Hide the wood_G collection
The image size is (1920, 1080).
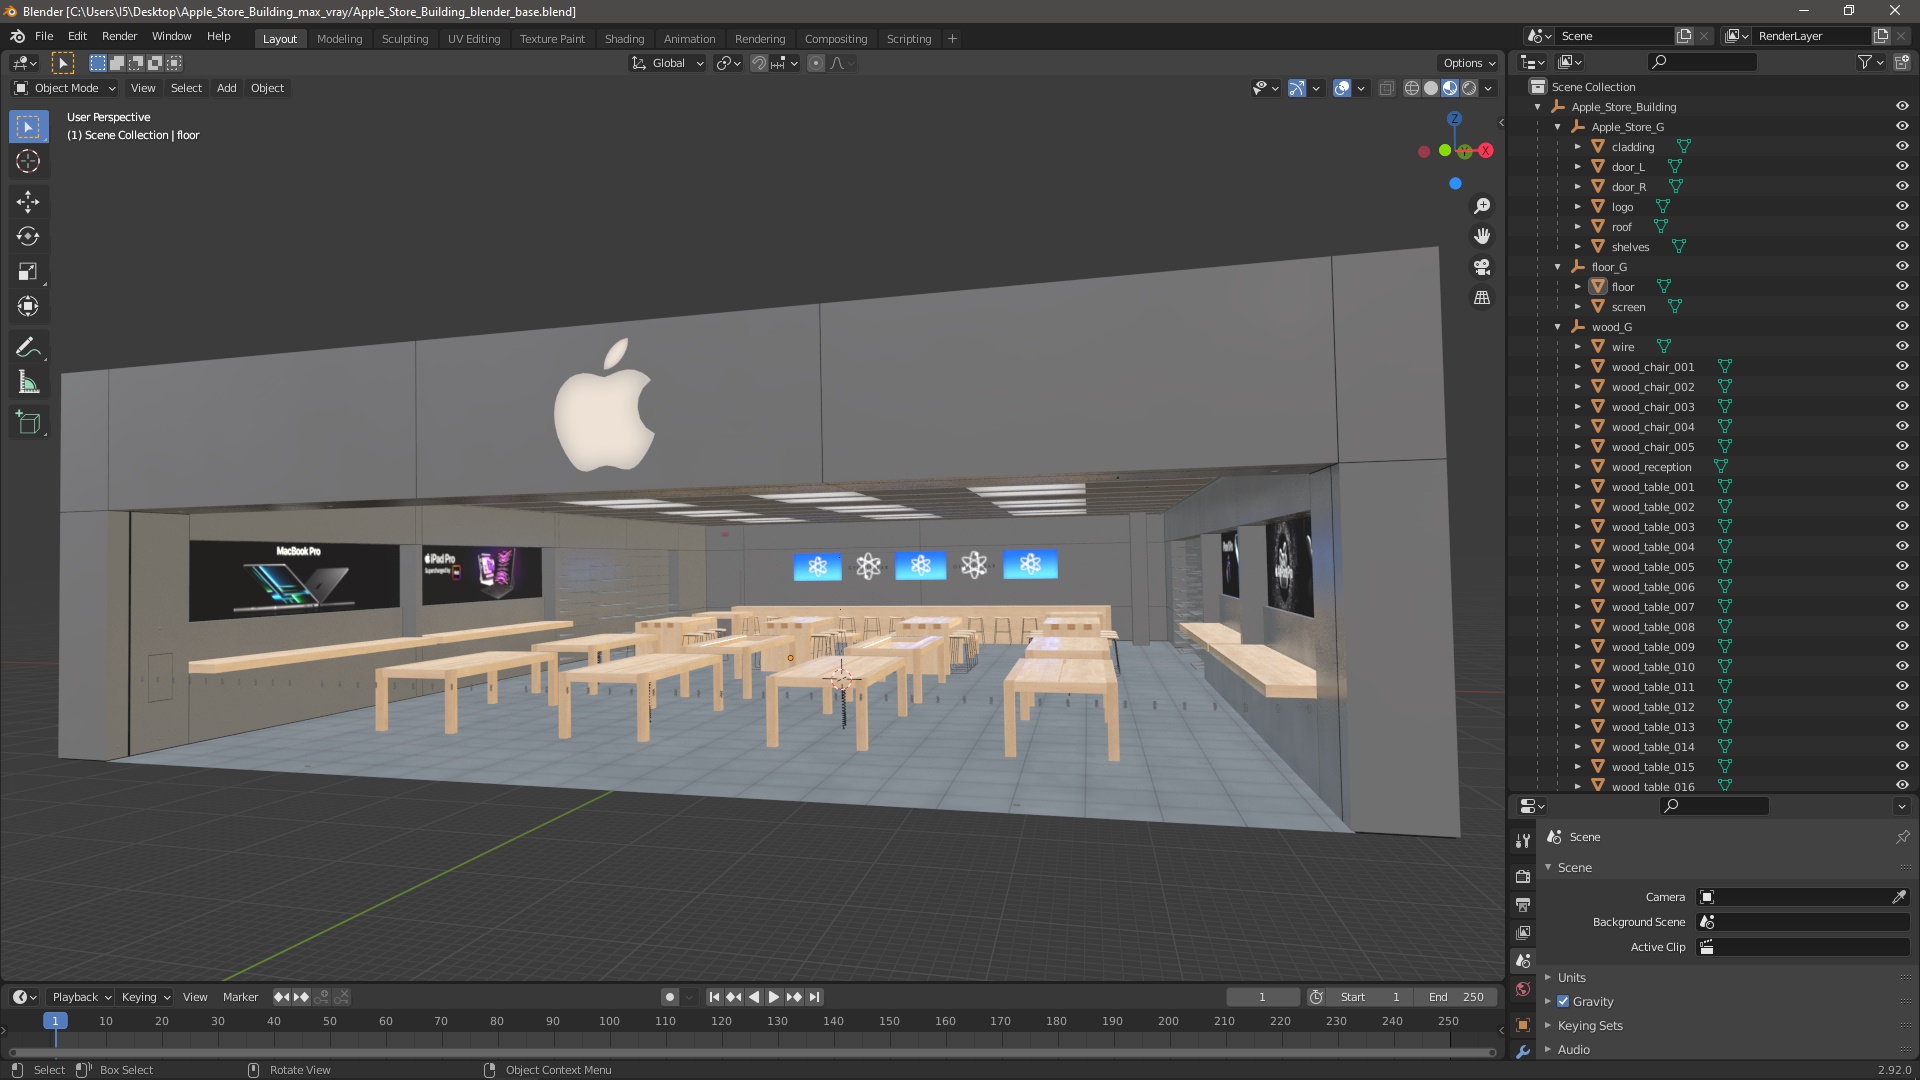(x=1902, y=326)
